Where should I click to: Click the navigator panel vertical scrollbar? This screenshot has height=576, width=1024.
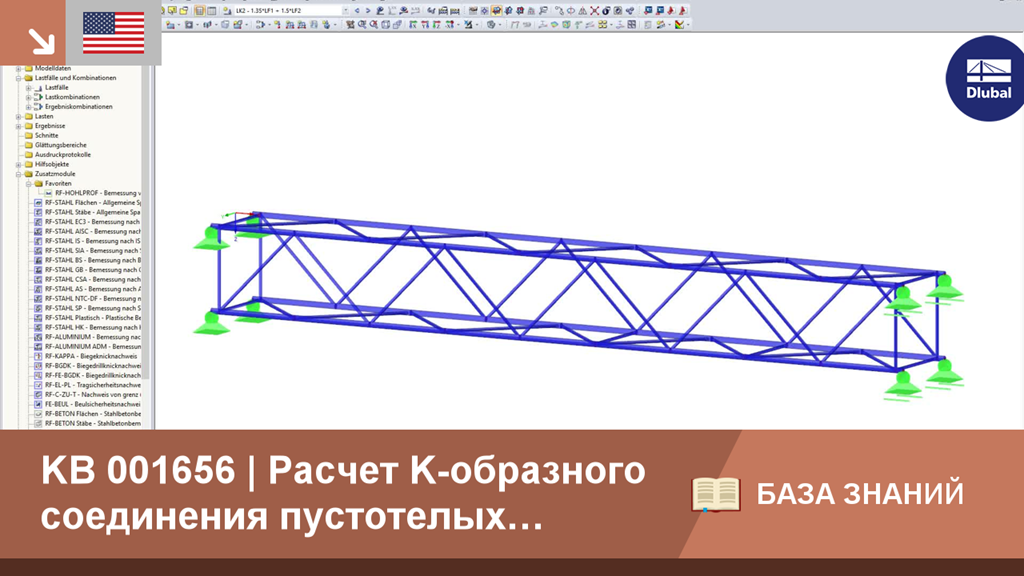[x=146, y=222]
